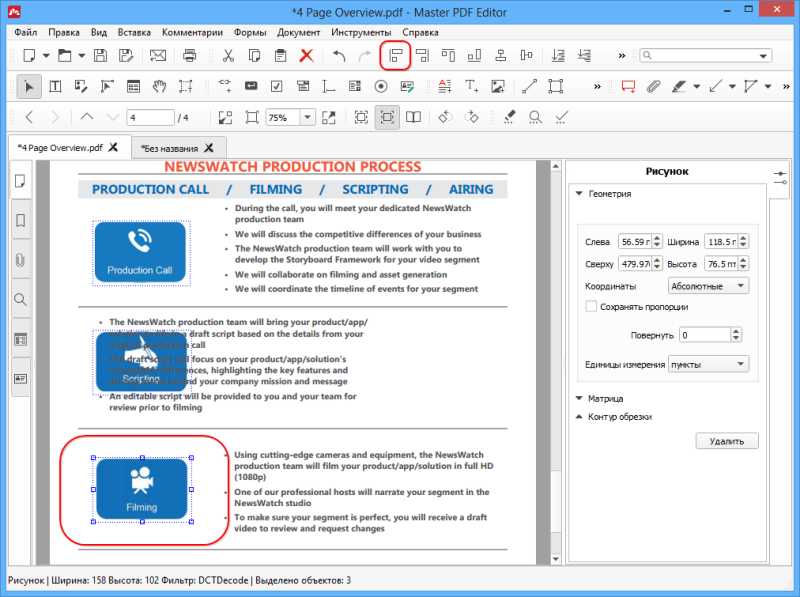800x597 pixels.
Task: Click the Copy icon
Action: 254,55
